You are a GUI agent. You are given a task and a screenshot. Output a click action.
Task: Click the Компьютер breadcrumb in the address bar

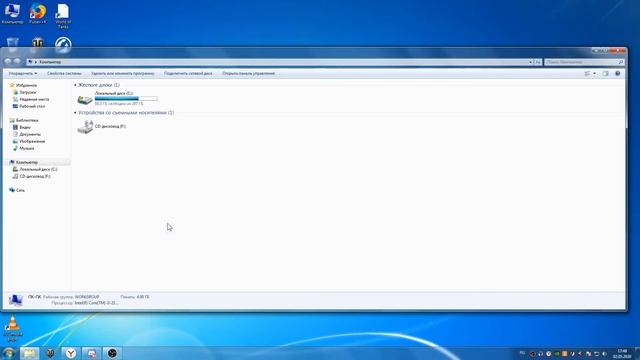coord(50,62)
